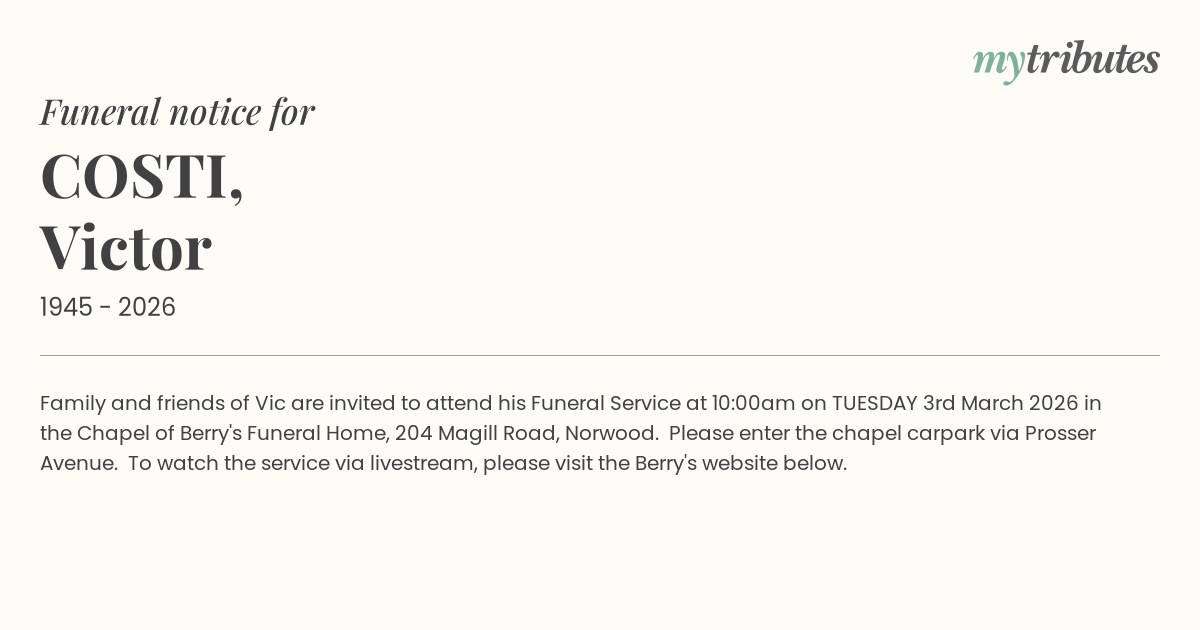Viewport: 1200px width, 630px height.
Task: Click the "Funeral notice for" heading
Action: click(177, 112)
